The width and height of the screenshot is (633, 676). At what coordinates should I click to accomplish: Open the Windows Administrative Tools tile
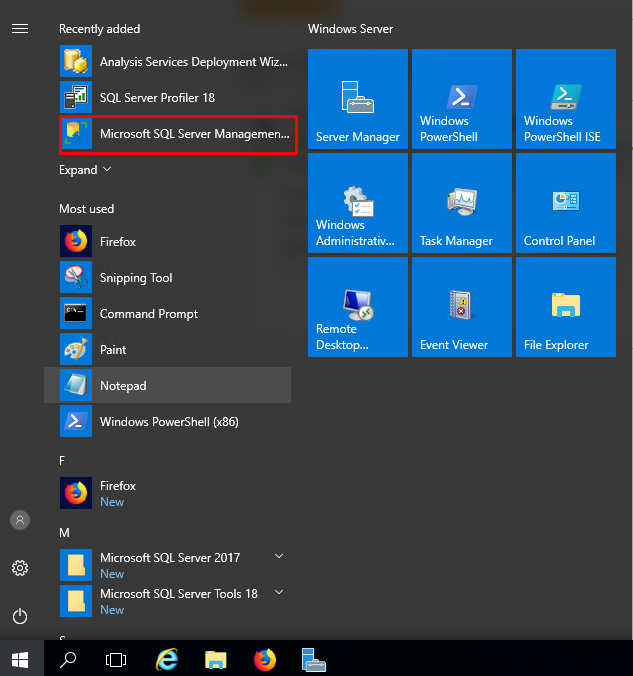(x=358, y=203)
